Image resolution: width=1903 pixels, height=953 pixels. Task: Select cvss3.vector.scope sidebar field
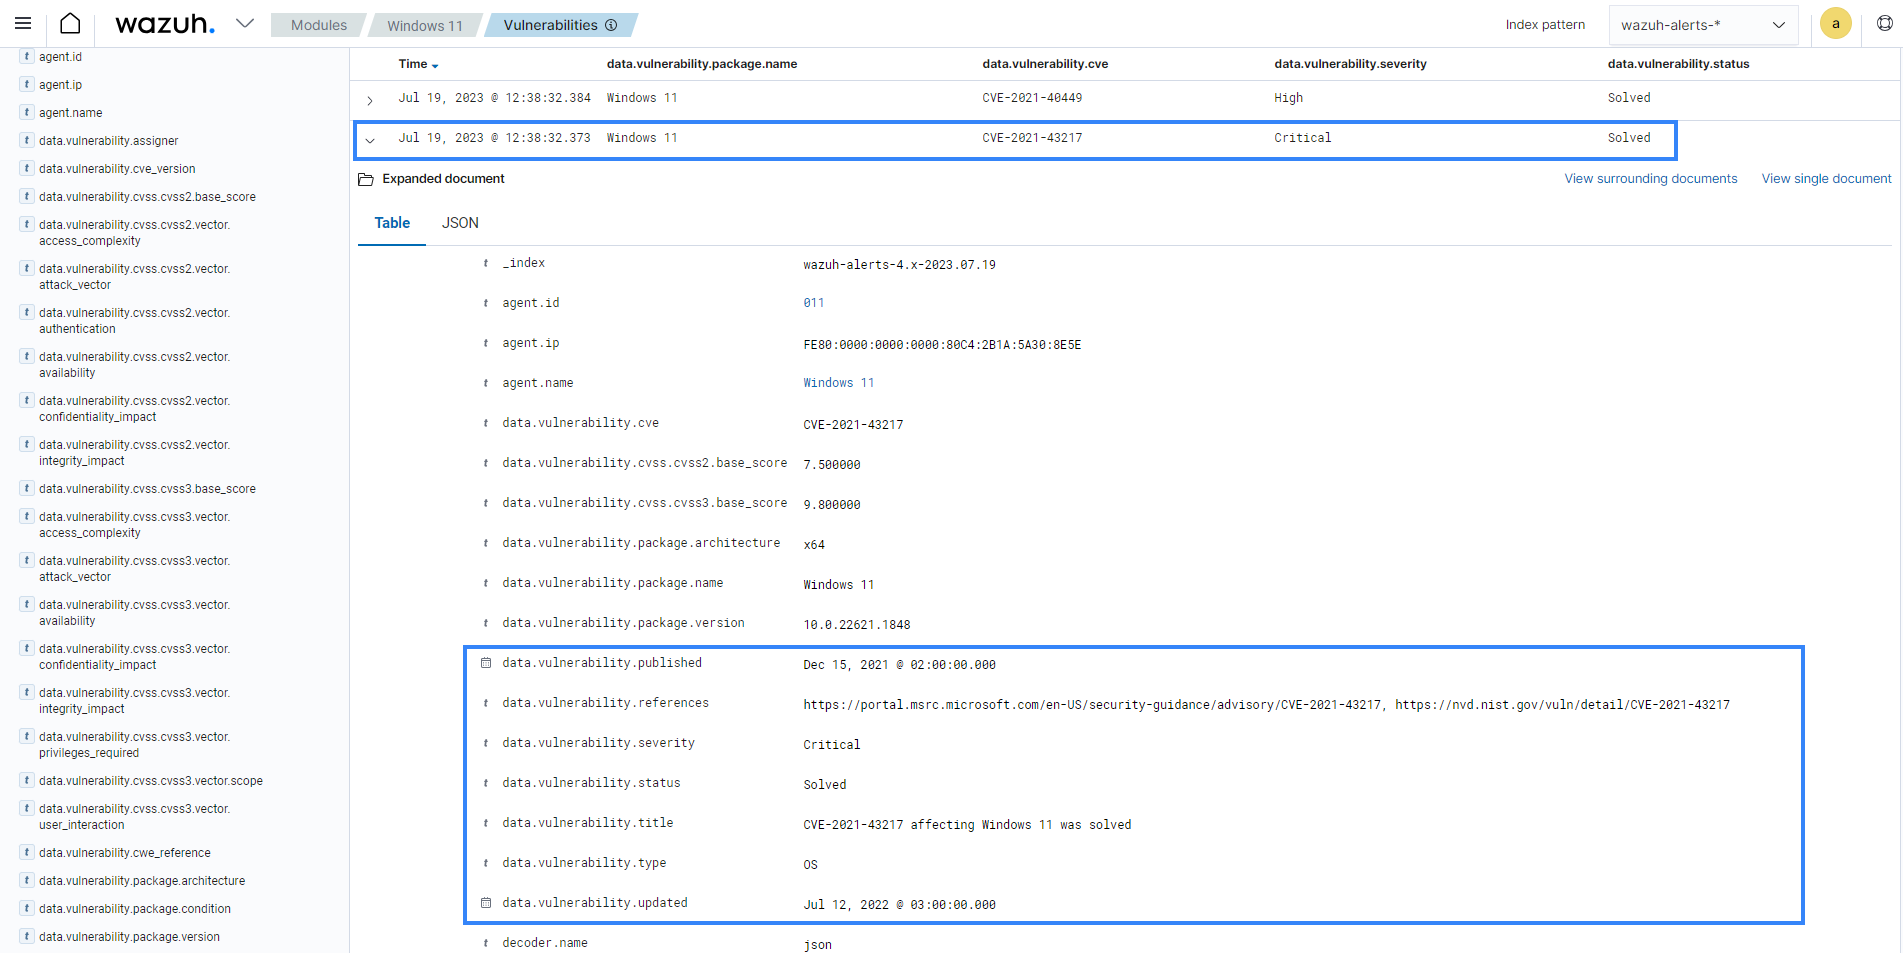coord(151,781)
